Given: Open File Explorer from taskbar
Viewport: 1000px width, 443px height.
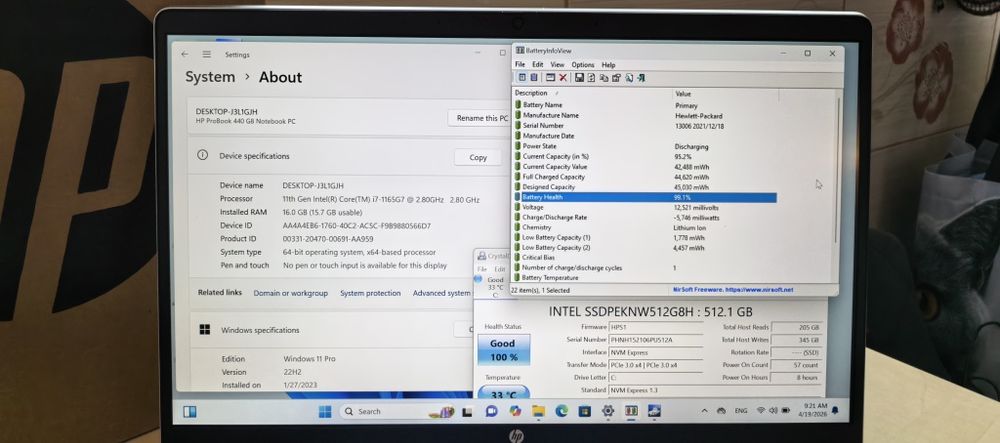Looking at the screenshot, I should pos(538,411).
